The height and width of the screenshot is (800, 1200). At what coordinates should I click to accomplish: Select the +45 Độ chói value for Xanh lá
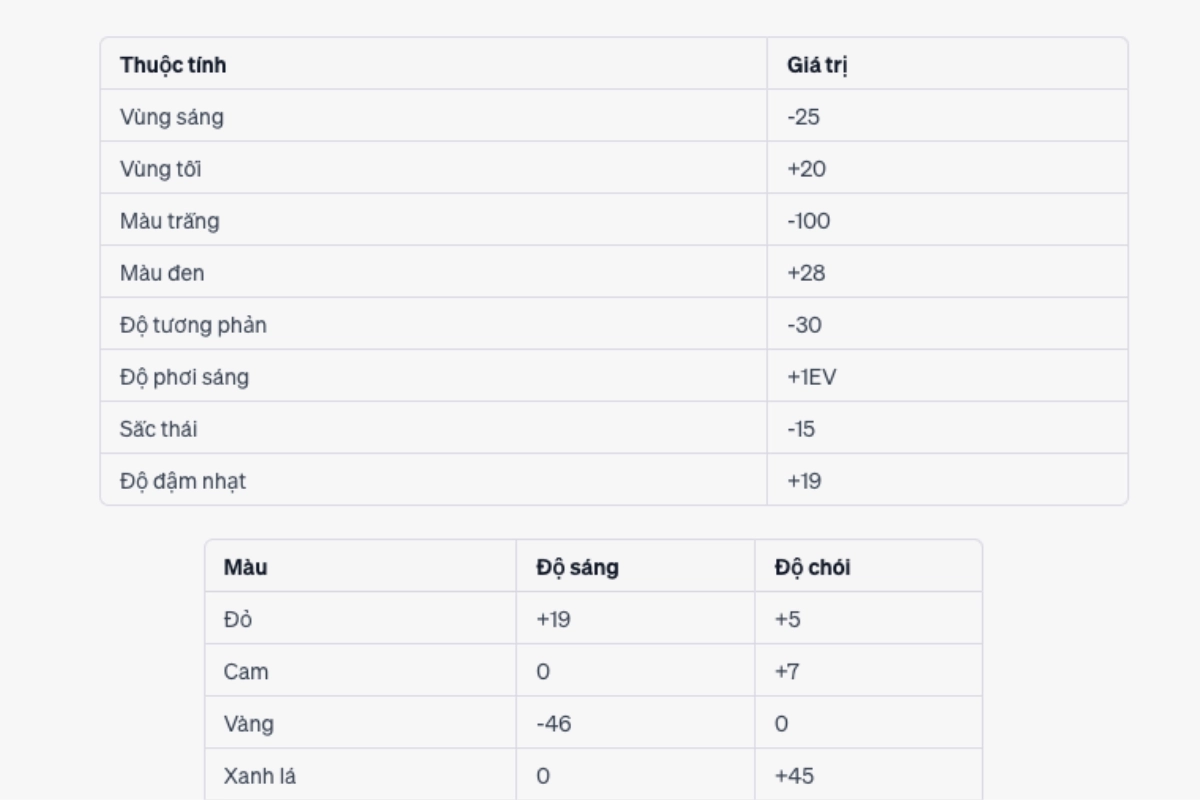791,776
